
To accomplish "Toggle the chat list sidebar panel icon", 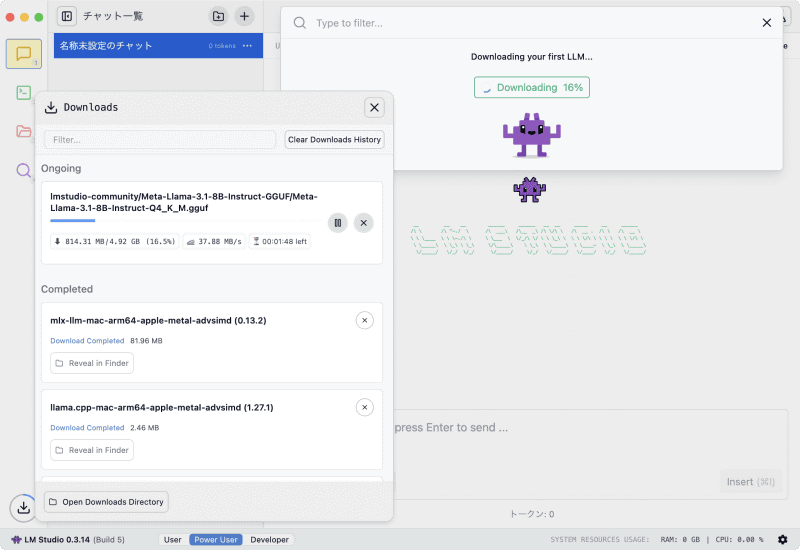I will pyautogui.click(x=66, y=16).
